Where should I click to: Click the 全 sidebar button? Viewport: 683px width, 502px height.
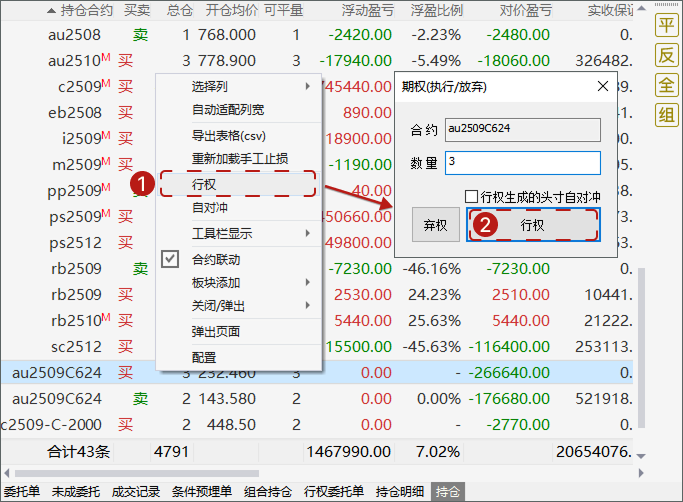(666, 85)
